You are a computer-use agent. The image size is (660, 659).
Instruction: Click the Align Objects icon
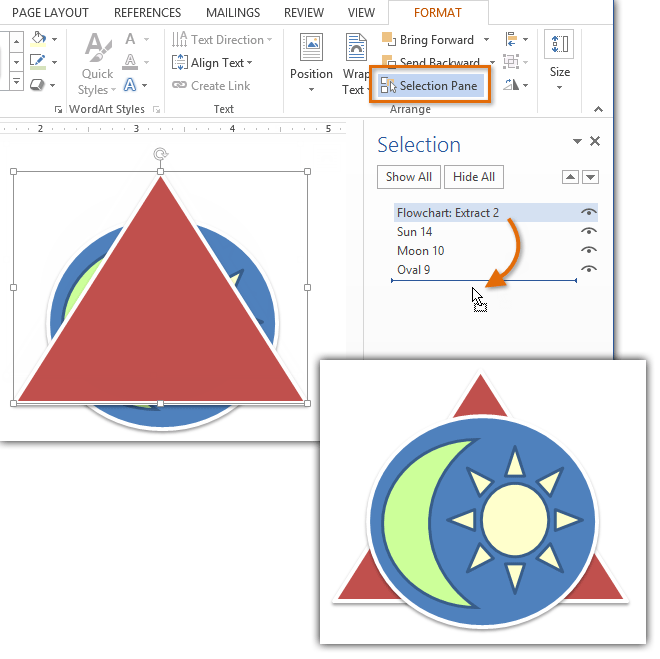[511, 39]
